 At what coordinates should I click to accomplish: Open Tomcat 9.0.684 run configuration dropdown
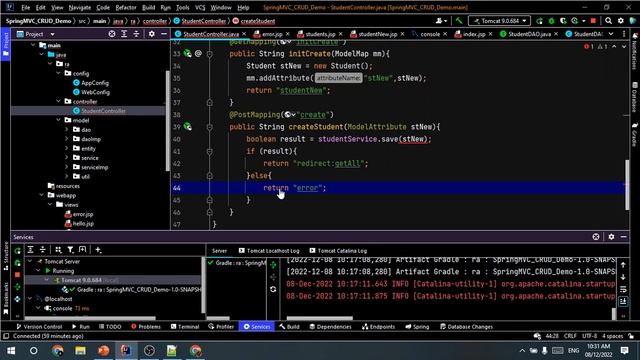click(500, 21)
